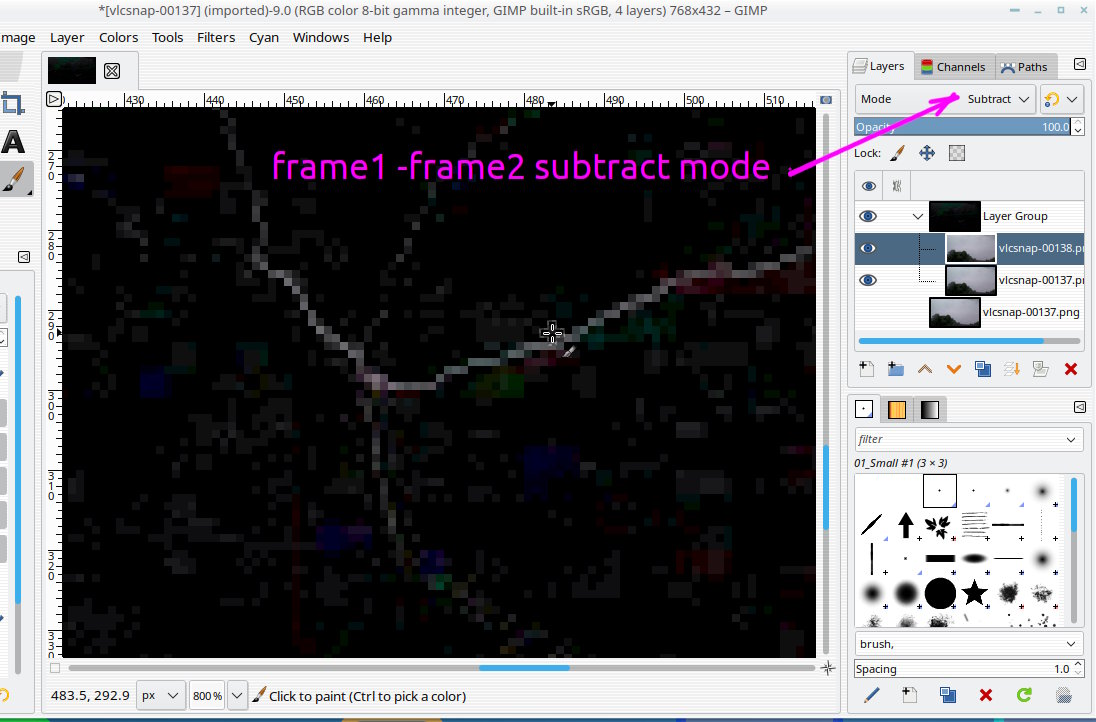
Task: Open the brush filter dropdown arrow
Action: click(1071, 440)
